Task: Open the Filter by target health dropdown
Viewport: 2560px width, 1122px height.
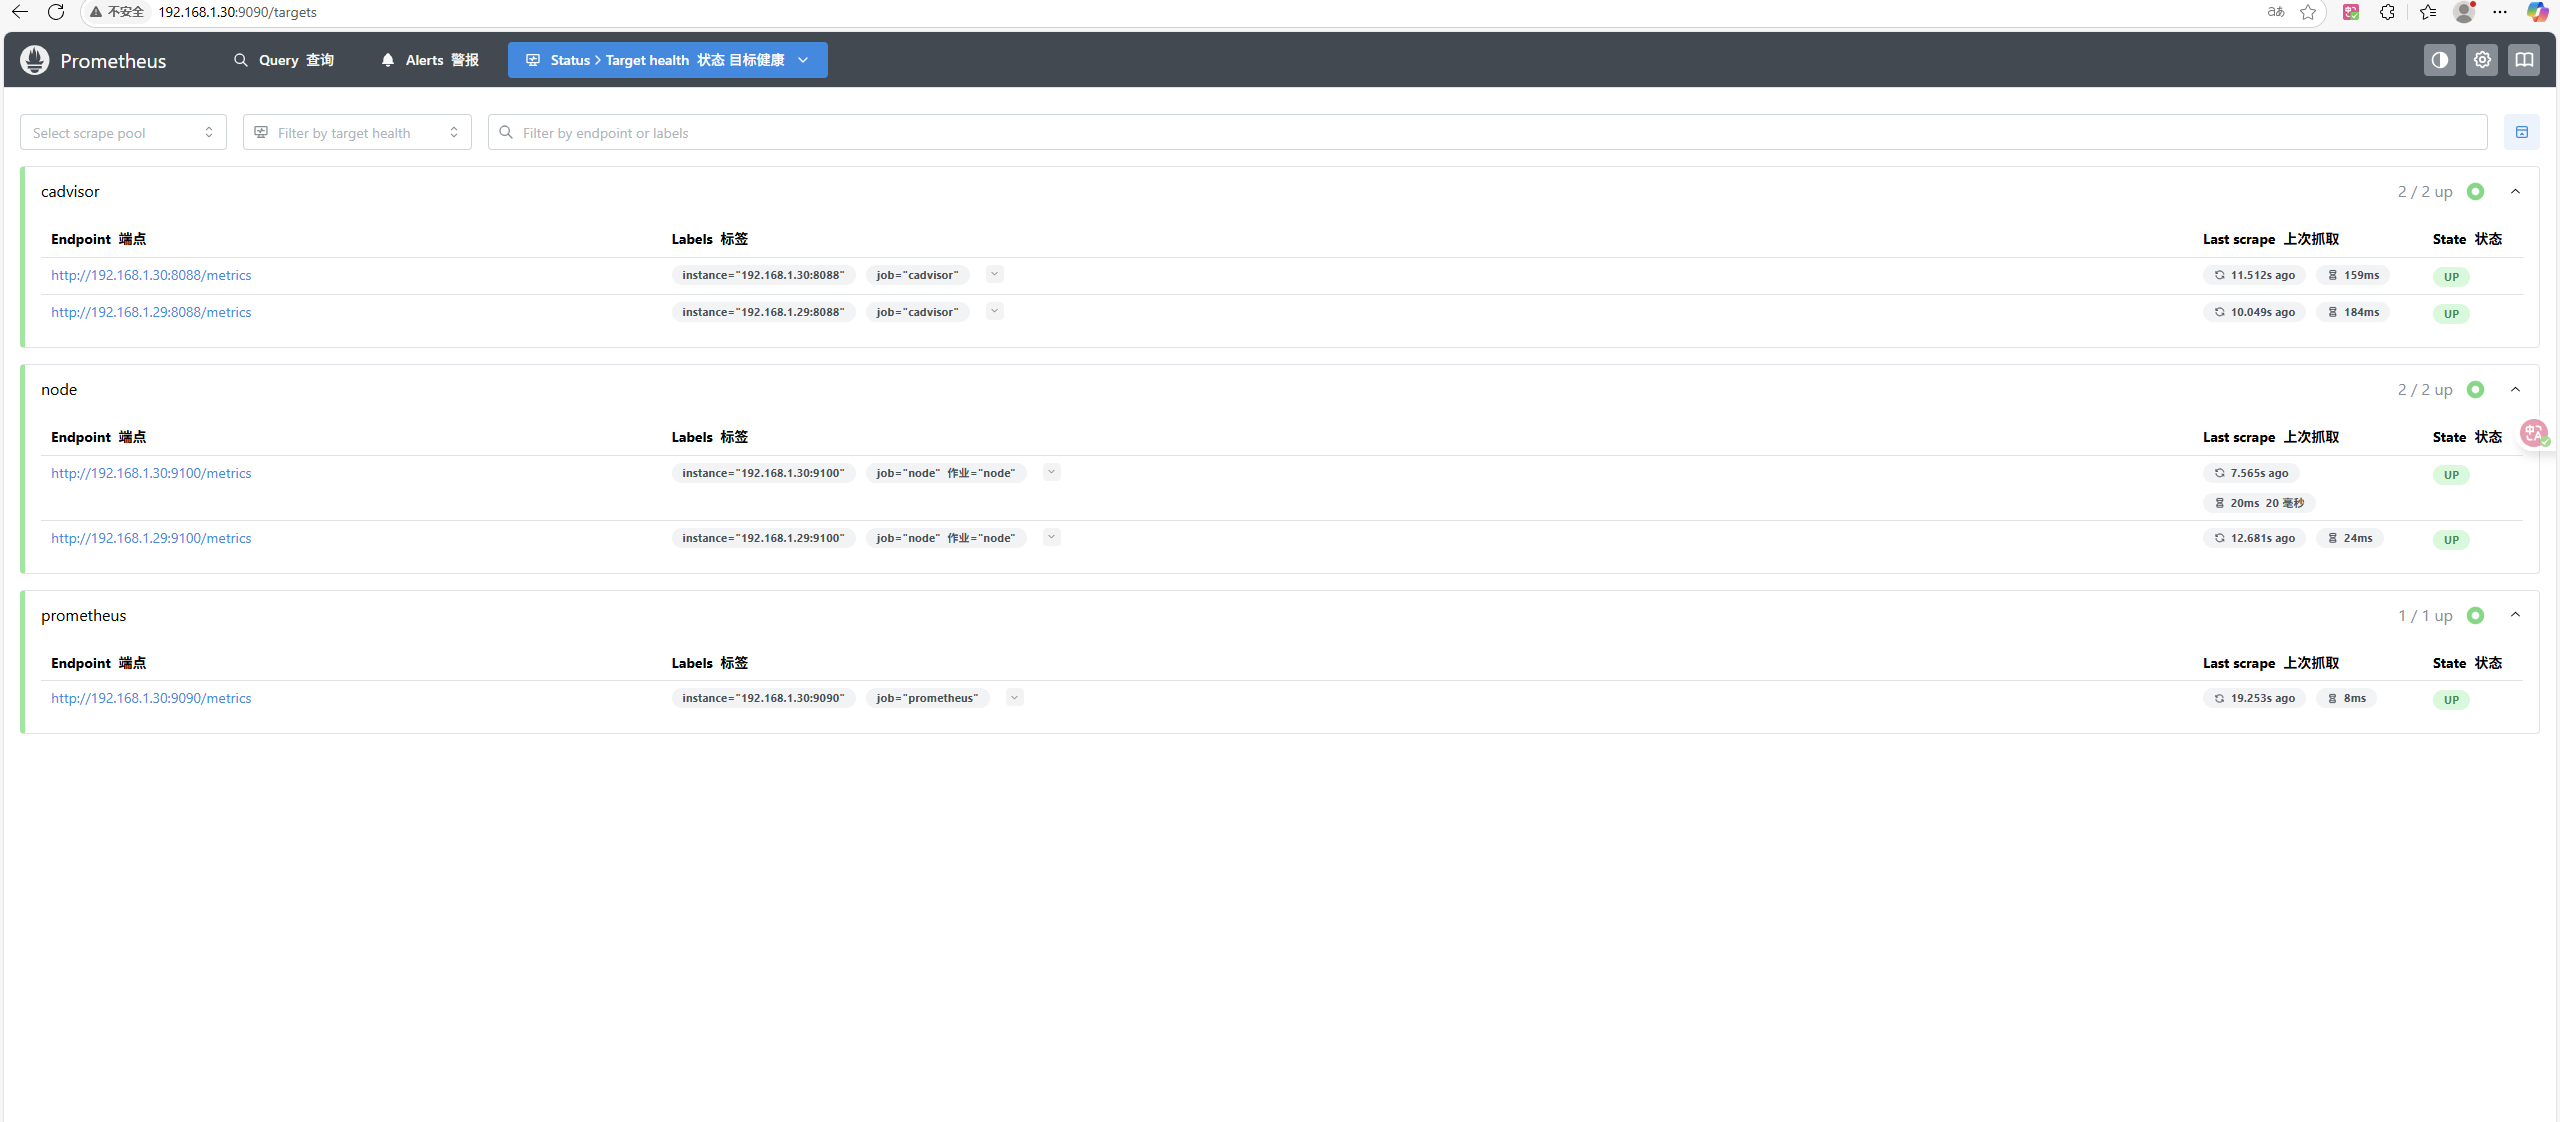Action: 357,132
